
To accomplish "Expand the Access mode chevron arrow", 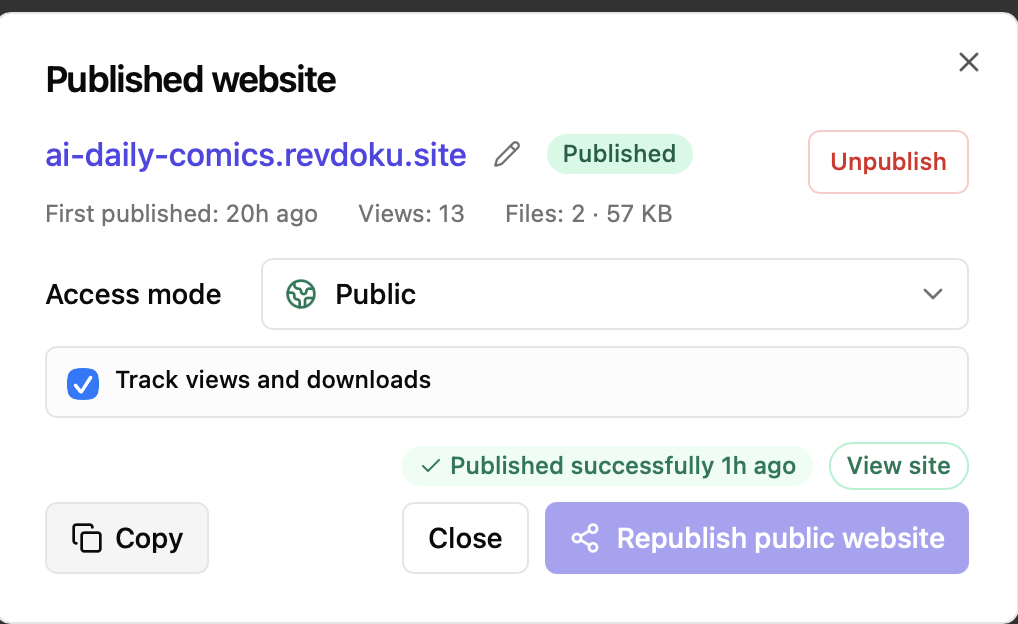I will (933, 294).
